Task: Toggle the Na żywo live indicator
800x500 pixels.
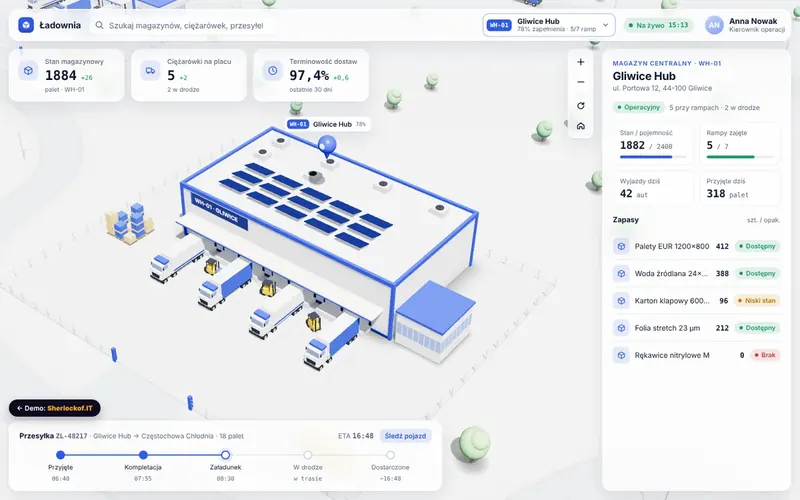Action: coord(658,25)
